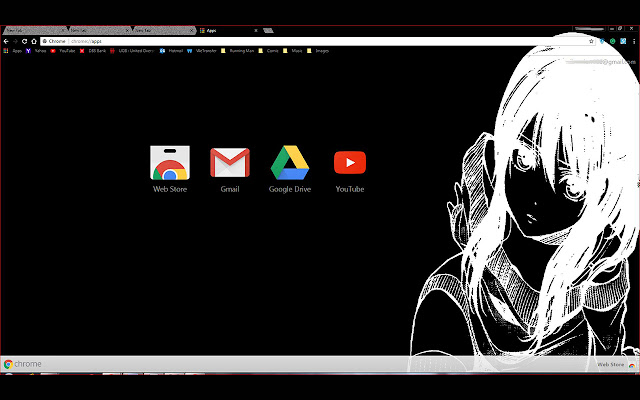The image size is (640, 400).
Task: Click the Web Store link at bottom right
Action: 616,364
